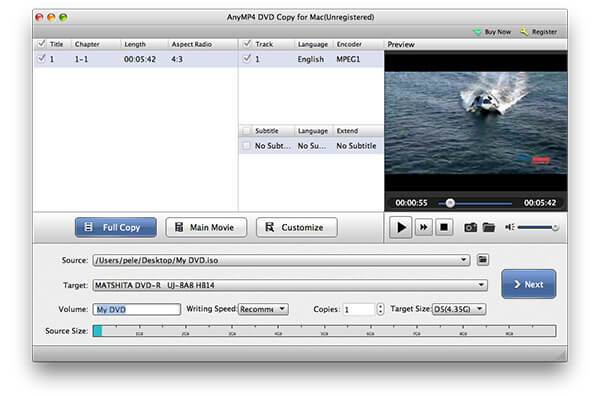
Task: Click the Preview panel label
Action: [401, 44]
